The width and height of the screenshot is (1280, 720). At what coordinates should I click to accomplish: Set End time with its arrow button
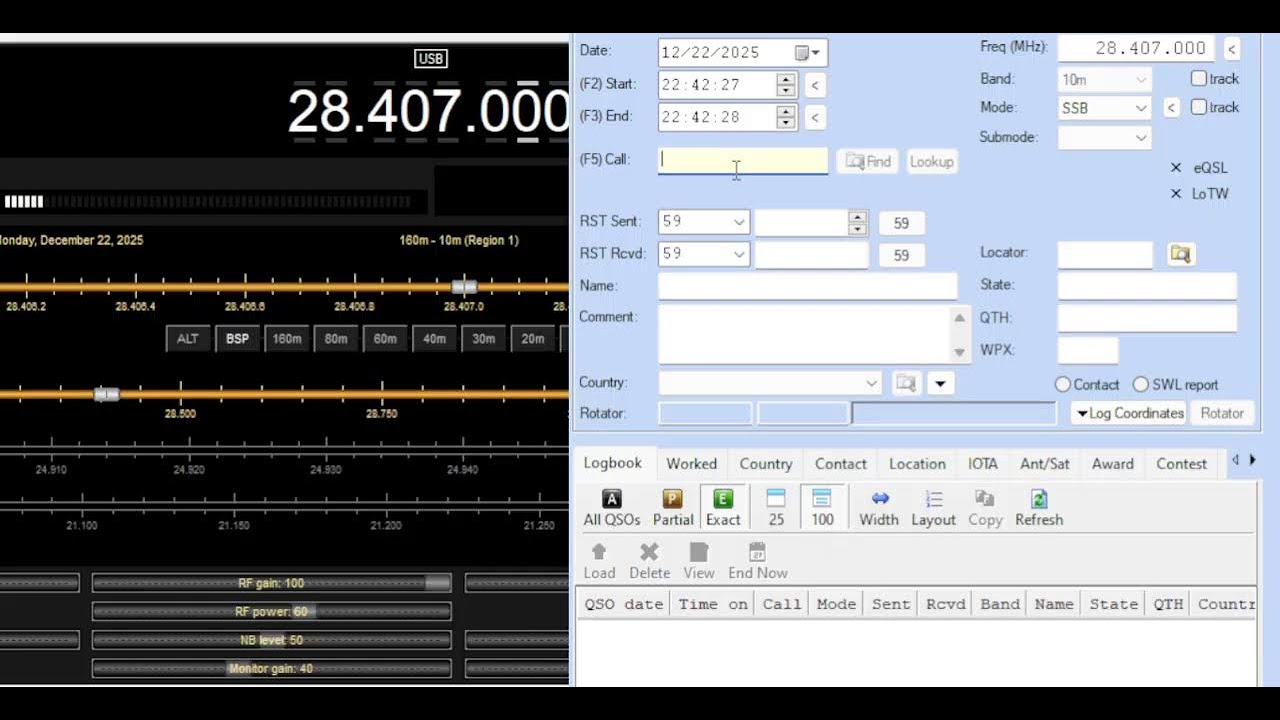[x=815, y=117]
